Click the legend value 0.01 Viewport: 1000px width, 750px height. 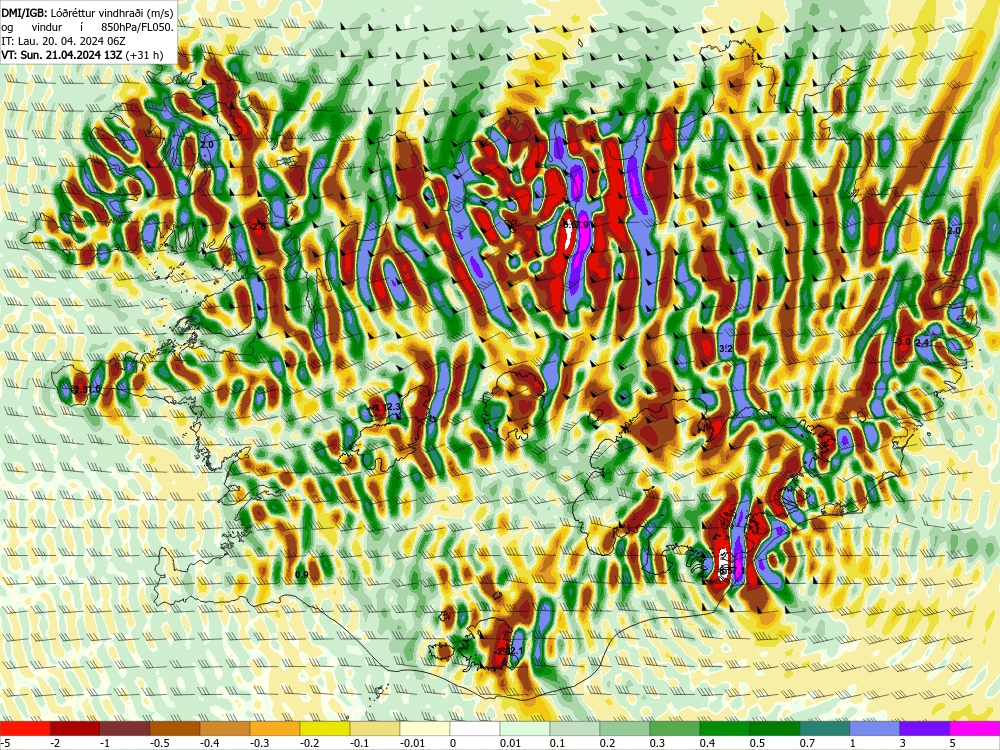[x=510, y=743]
